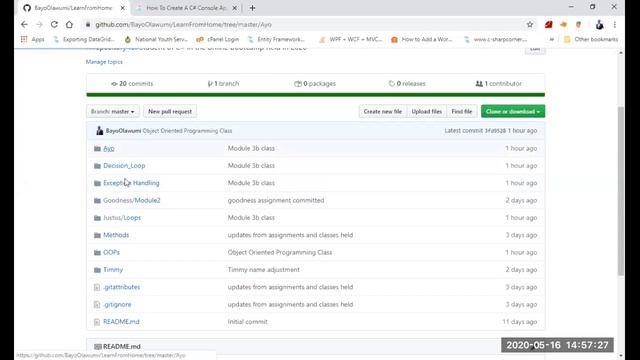Open the .gitattributes file

pos(122,287)
